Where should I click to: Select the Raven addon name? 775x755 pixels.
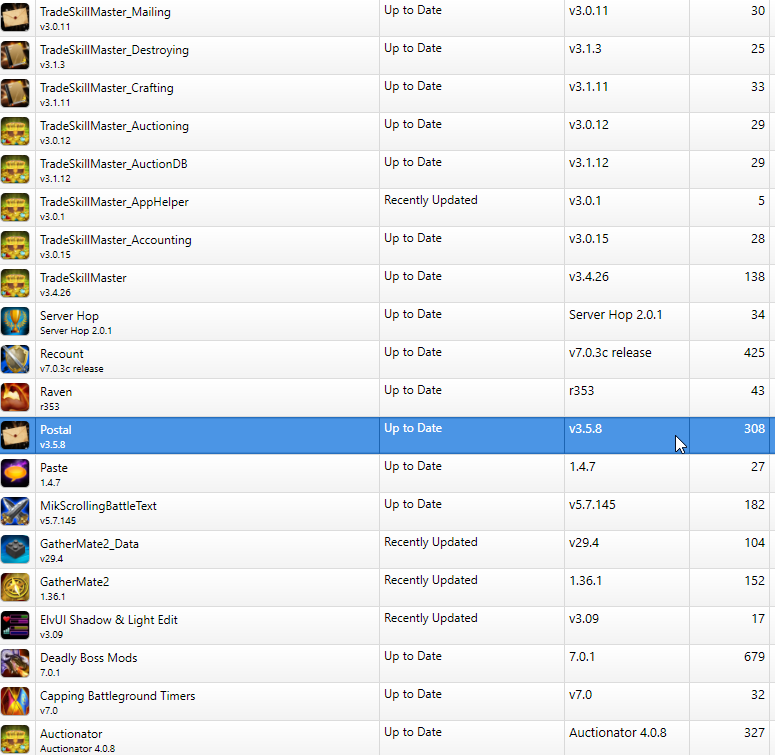pyautogui.click(x=56, y=392)
